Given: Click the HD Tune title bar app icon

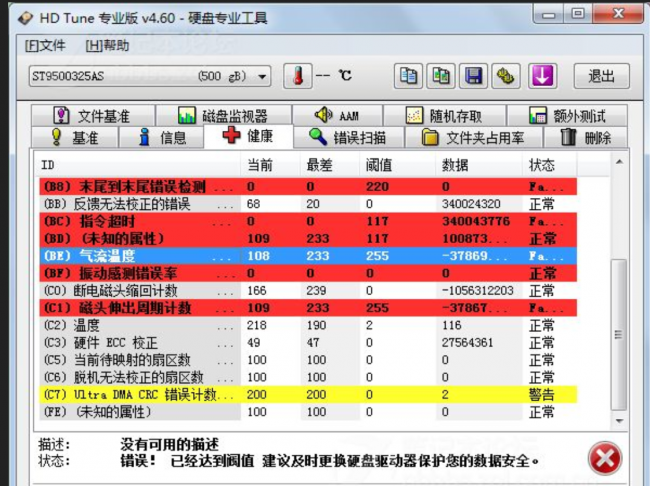Looking at the screenshot, I should pos(26,18).
